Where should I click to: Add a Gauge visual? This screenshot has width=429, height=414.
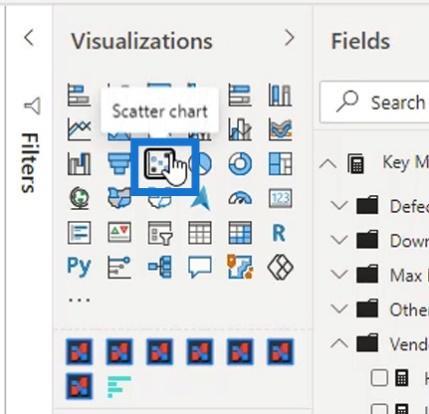pos(240,198)
